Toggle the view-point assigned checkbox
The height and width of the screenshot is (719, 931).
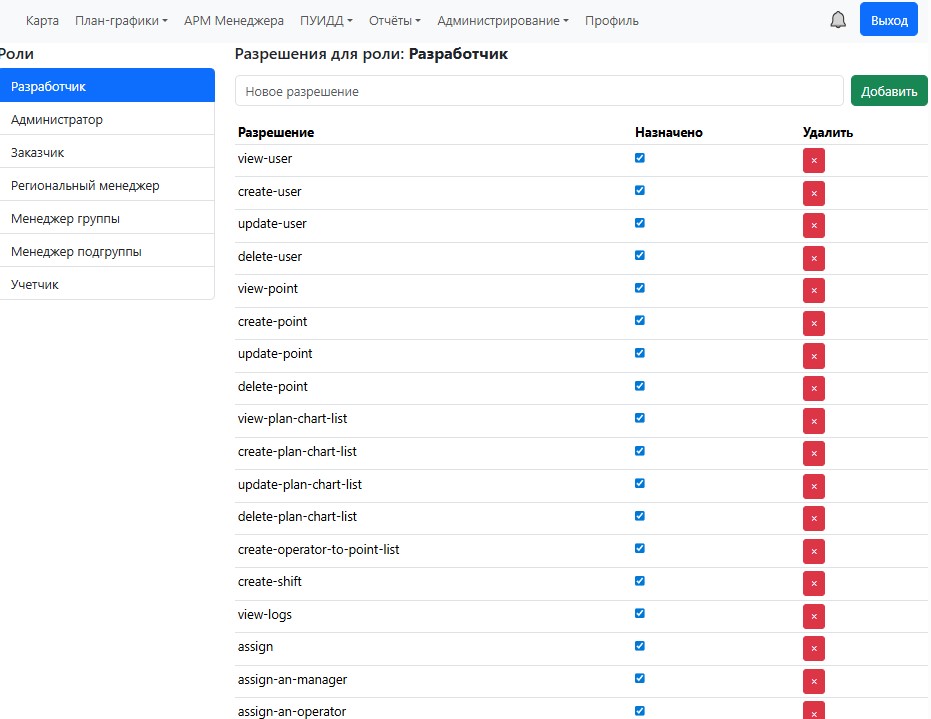click(640, 288)
